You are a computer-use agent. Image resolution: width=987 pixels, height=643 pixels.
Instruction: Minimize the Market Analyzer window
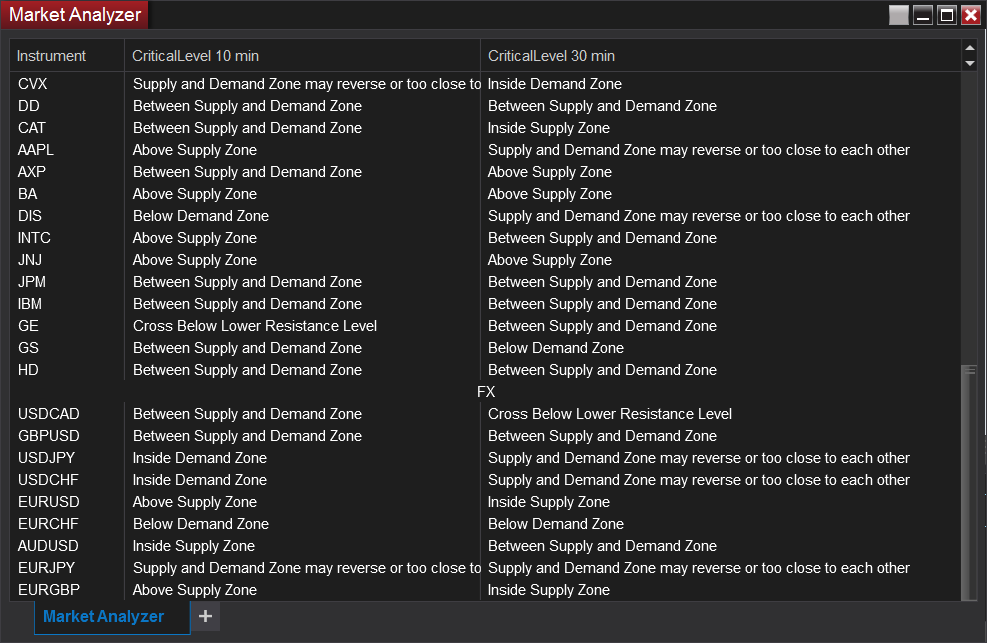pos(923,15)
